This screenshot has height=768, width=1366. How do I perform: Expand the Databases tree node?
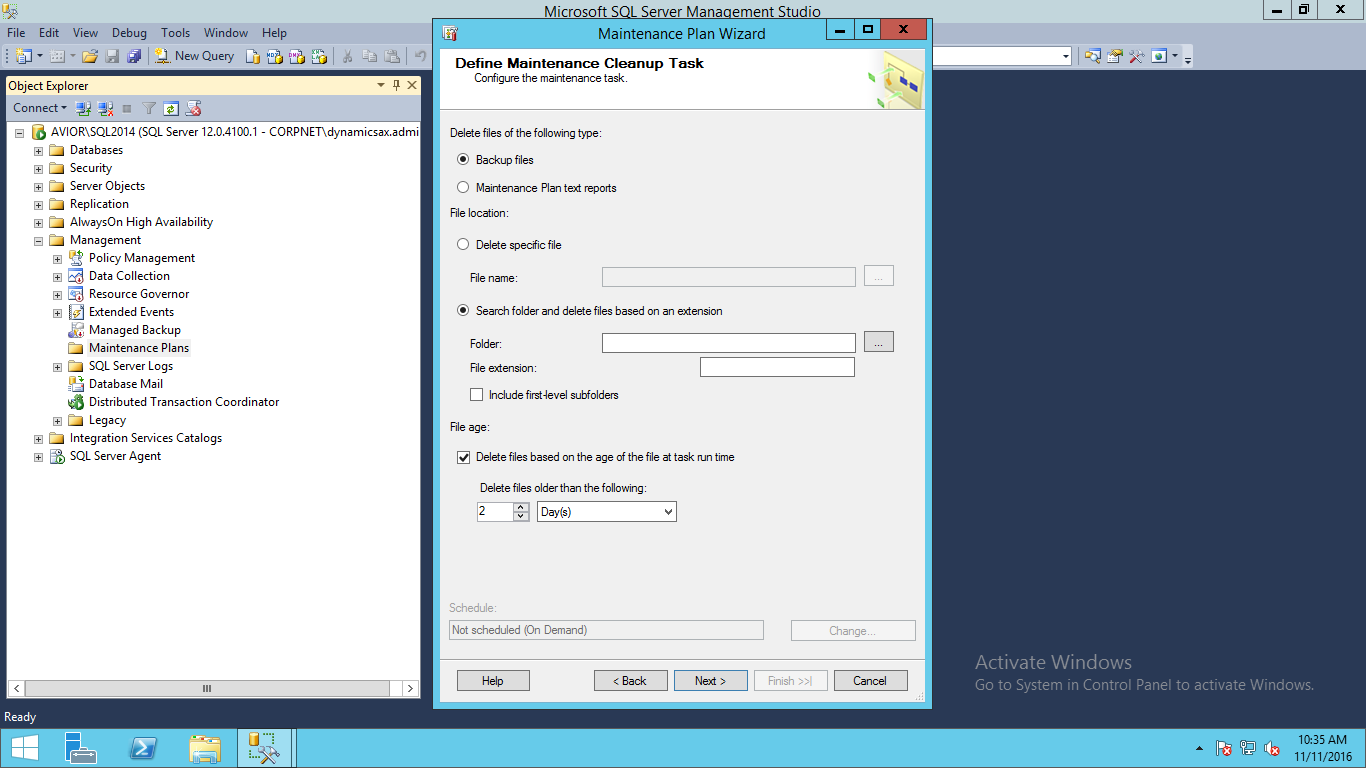click(39, 151)
